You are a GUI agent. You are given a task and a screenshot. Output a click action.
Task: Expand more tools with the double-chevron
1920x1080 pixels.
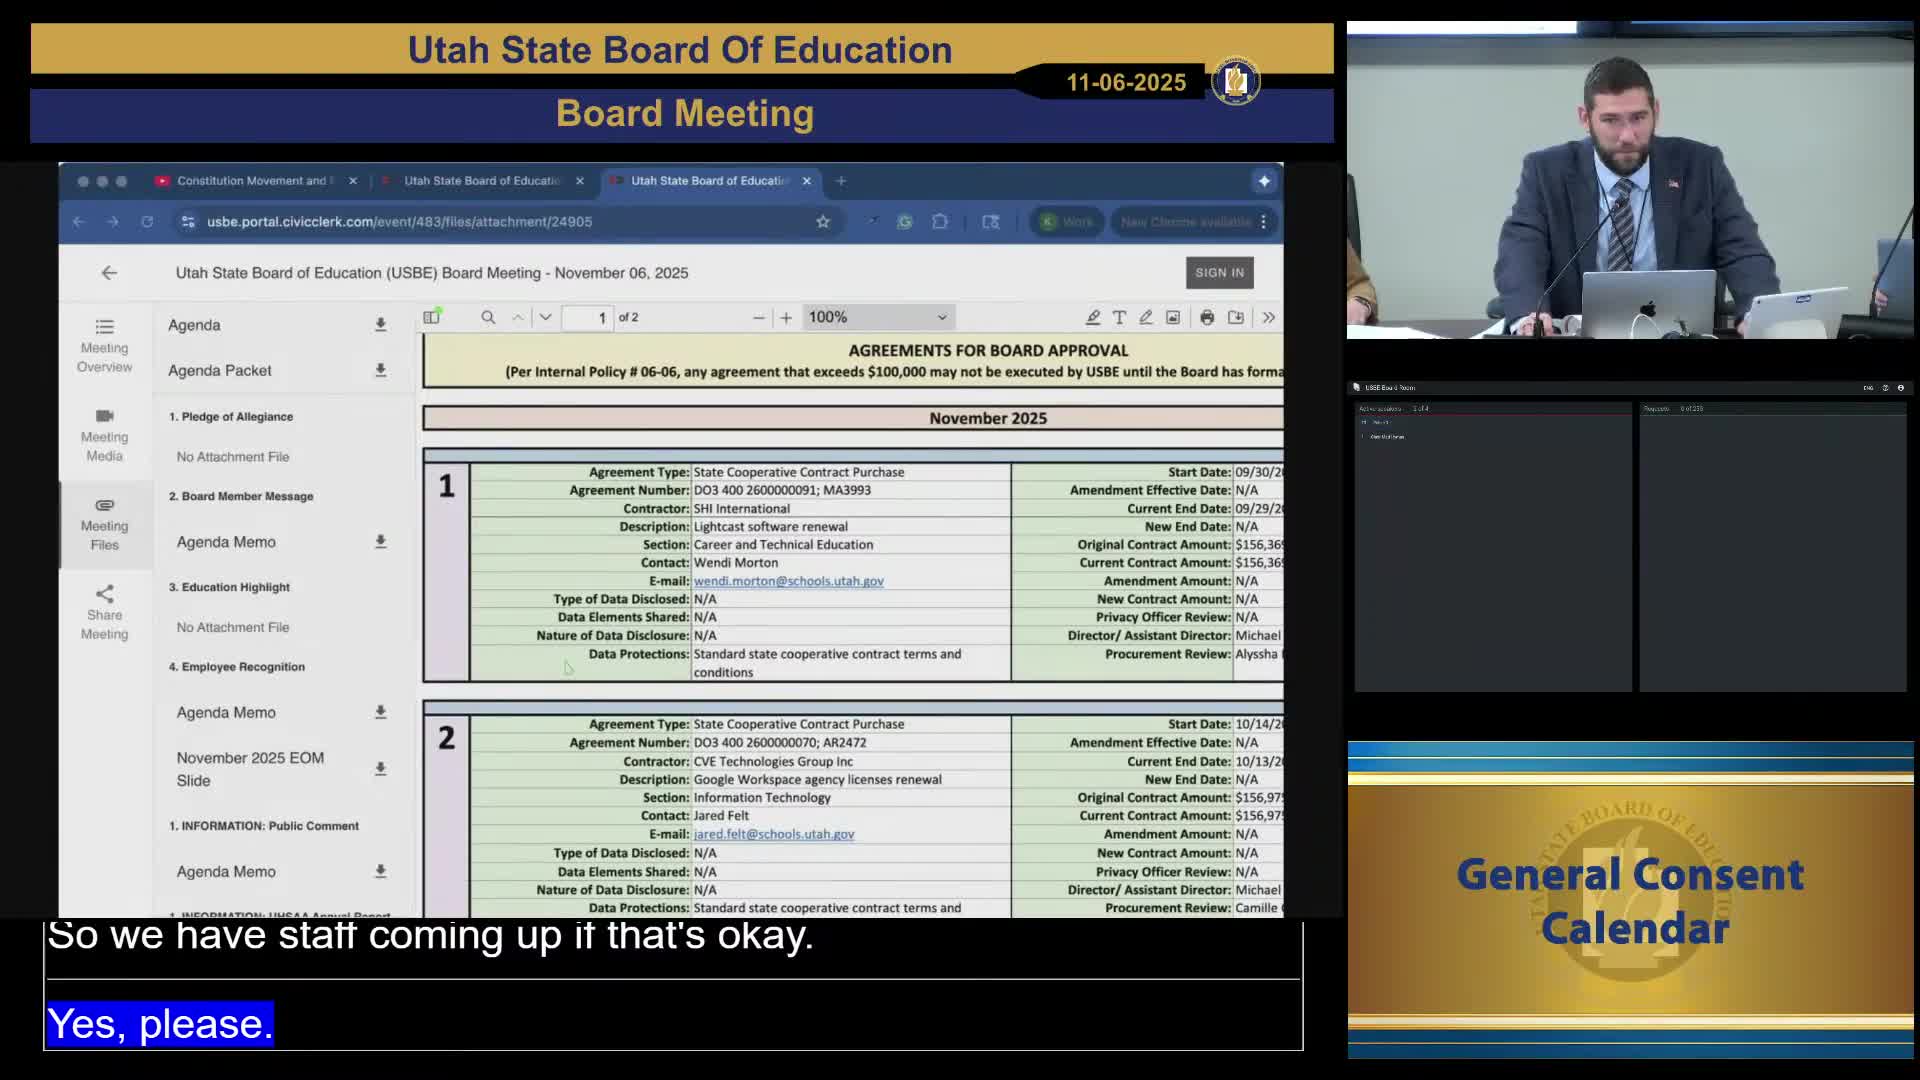pyautogui.click(x=1268, y=317)
